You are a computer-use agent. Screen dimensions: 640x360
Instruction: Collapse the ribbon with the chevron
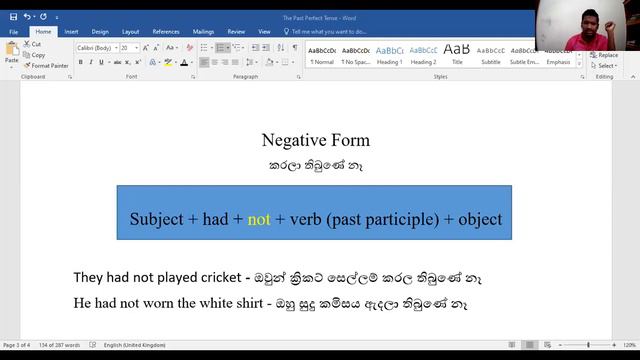pos(633,77)
